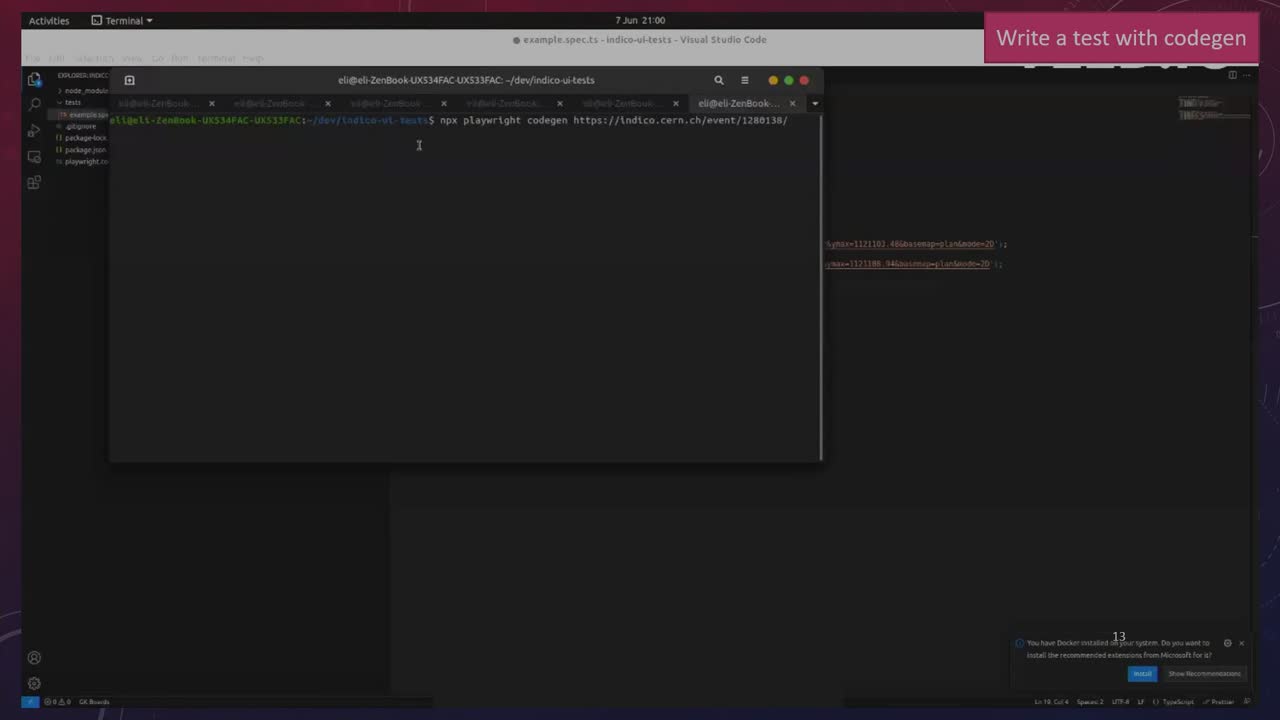Switch to the fifth terminal tab
Screen dimensions: 1280x720
(622, 103)
